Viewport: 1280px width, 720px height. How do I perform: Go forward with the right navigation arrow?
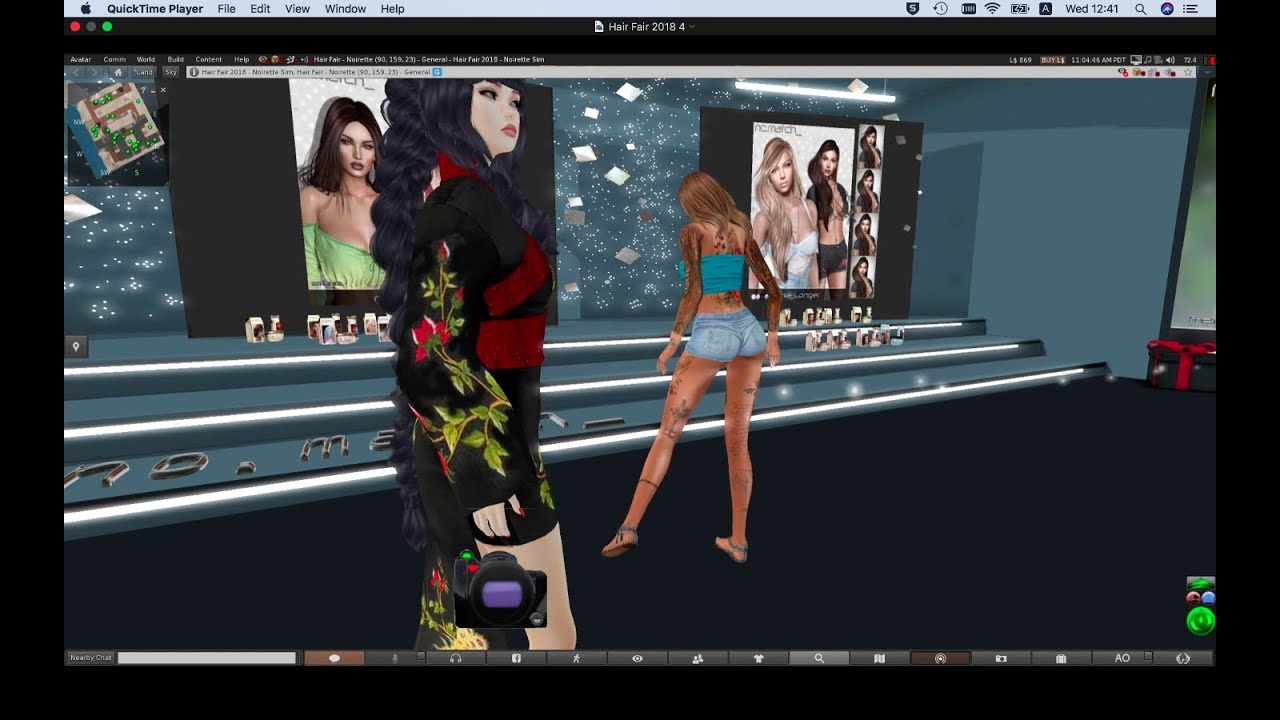tap(94, 72)
